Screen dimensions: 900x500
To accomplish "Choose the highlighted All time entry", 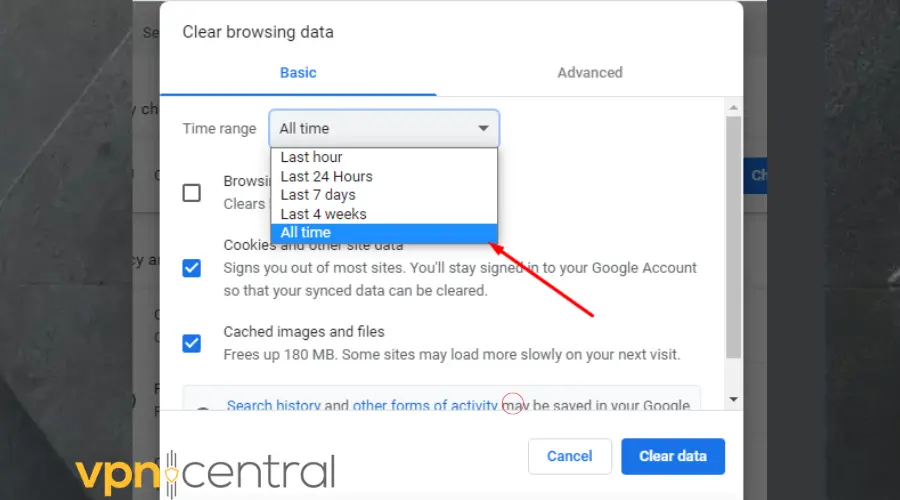I will (306, 233).
